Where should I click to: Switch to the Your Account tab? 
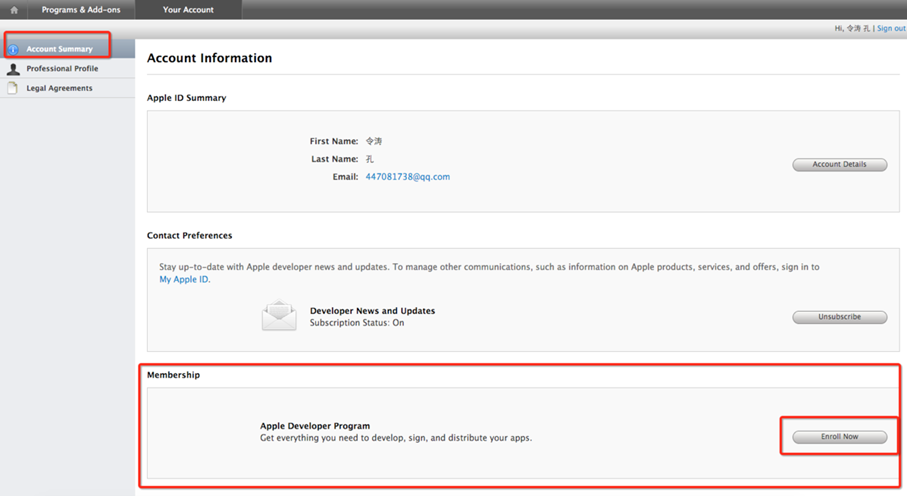(x=188, y=10)
